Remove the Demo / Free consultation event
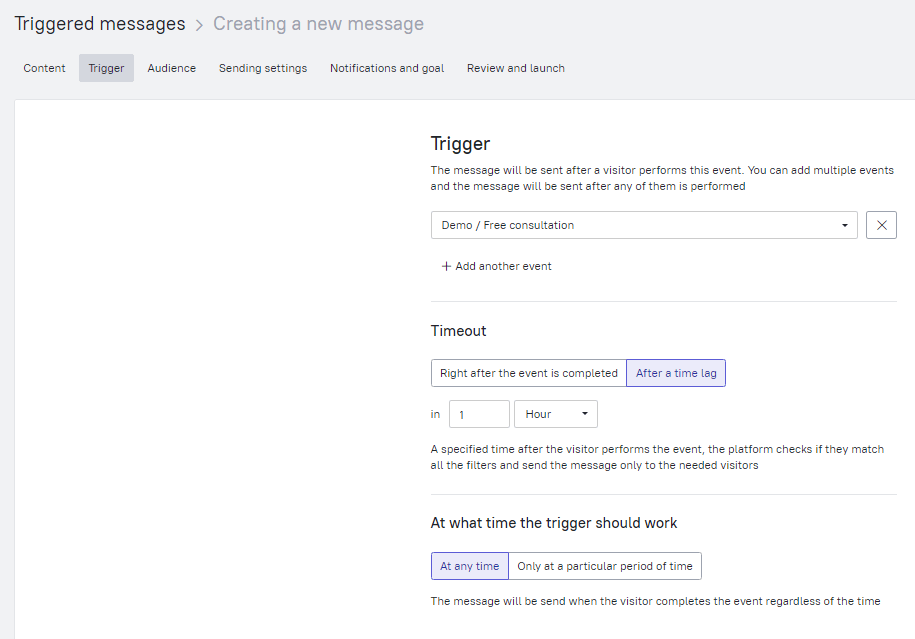Viewport: 915px width, 639px height. (881, 225)
